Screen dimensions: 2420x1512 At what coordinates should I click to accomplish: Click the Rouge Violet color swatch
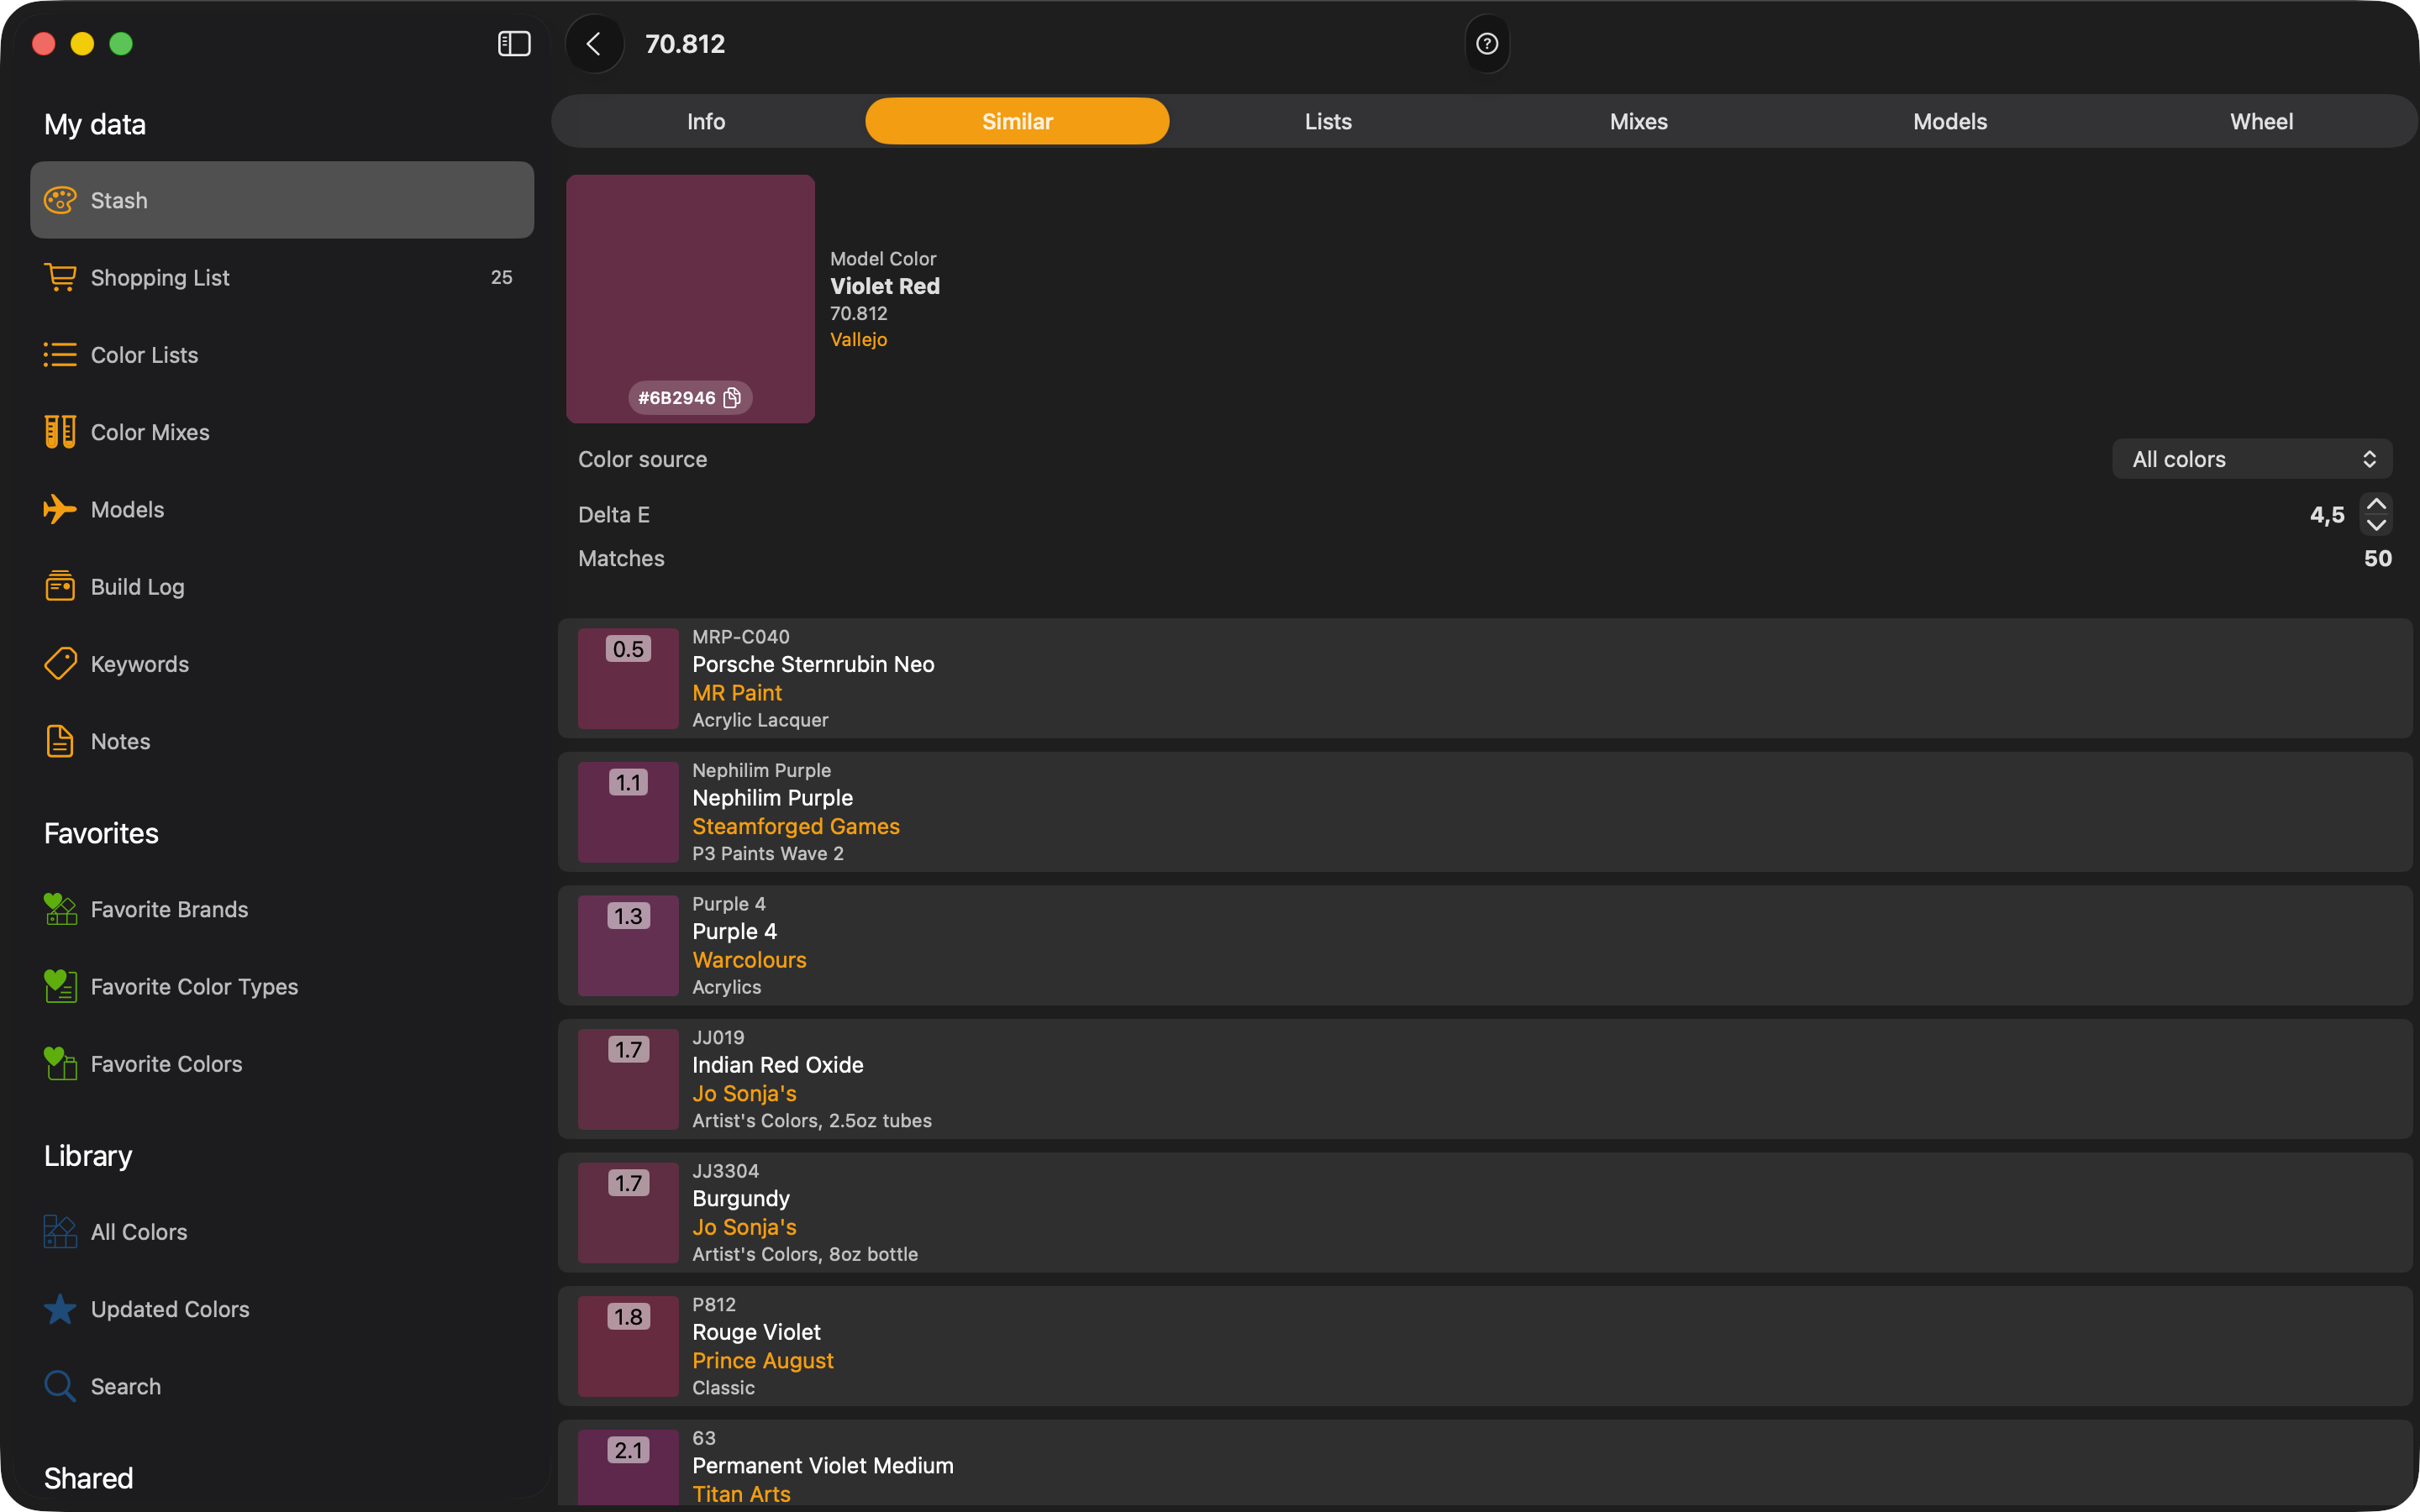628,1346
